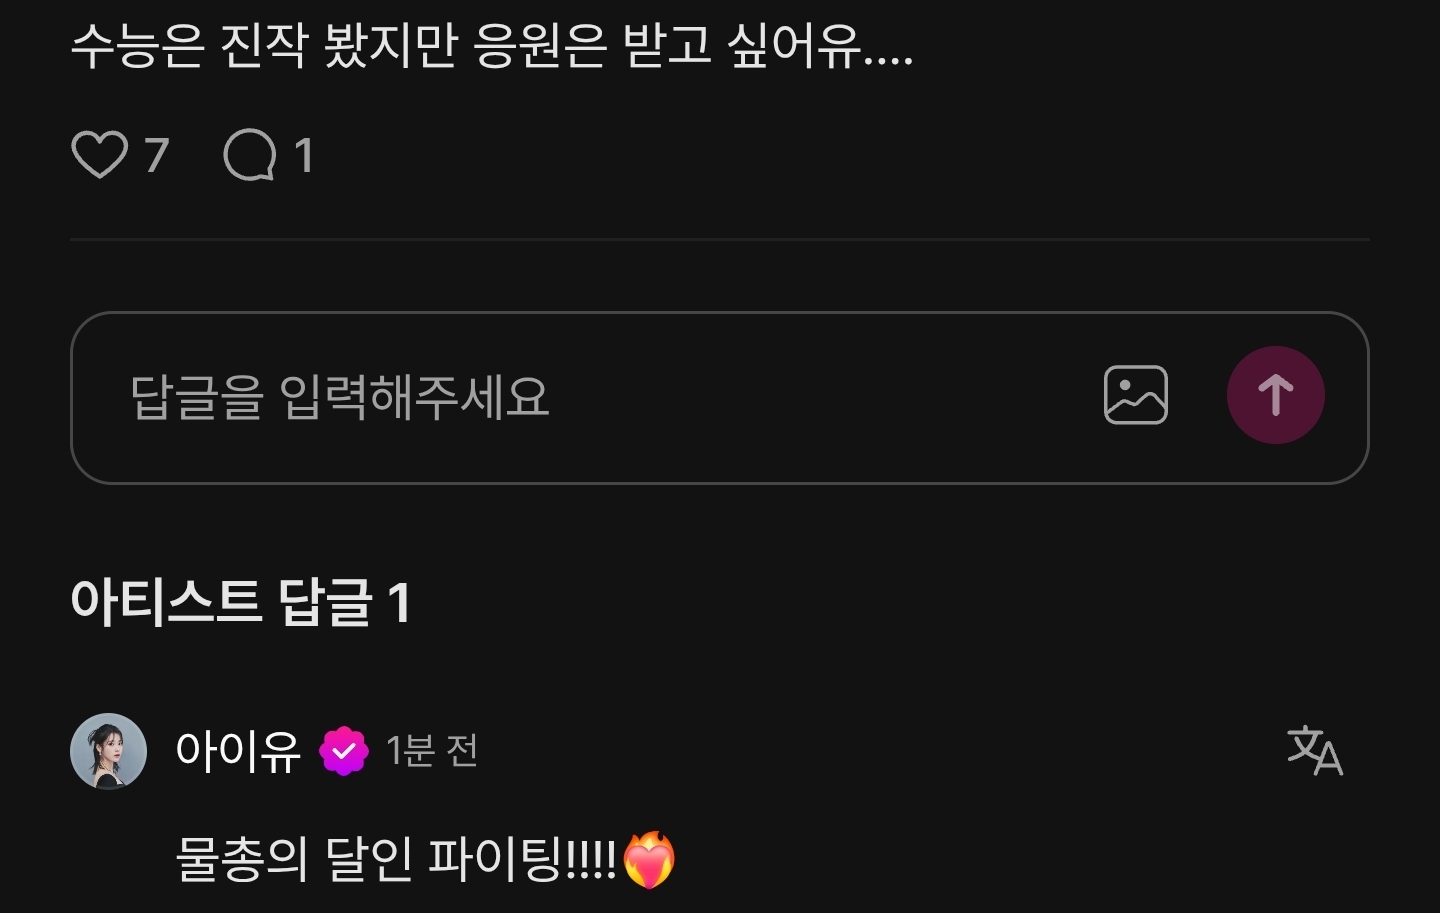
Task: Tap the 아이유 artist name
Action: coord(238,751)
